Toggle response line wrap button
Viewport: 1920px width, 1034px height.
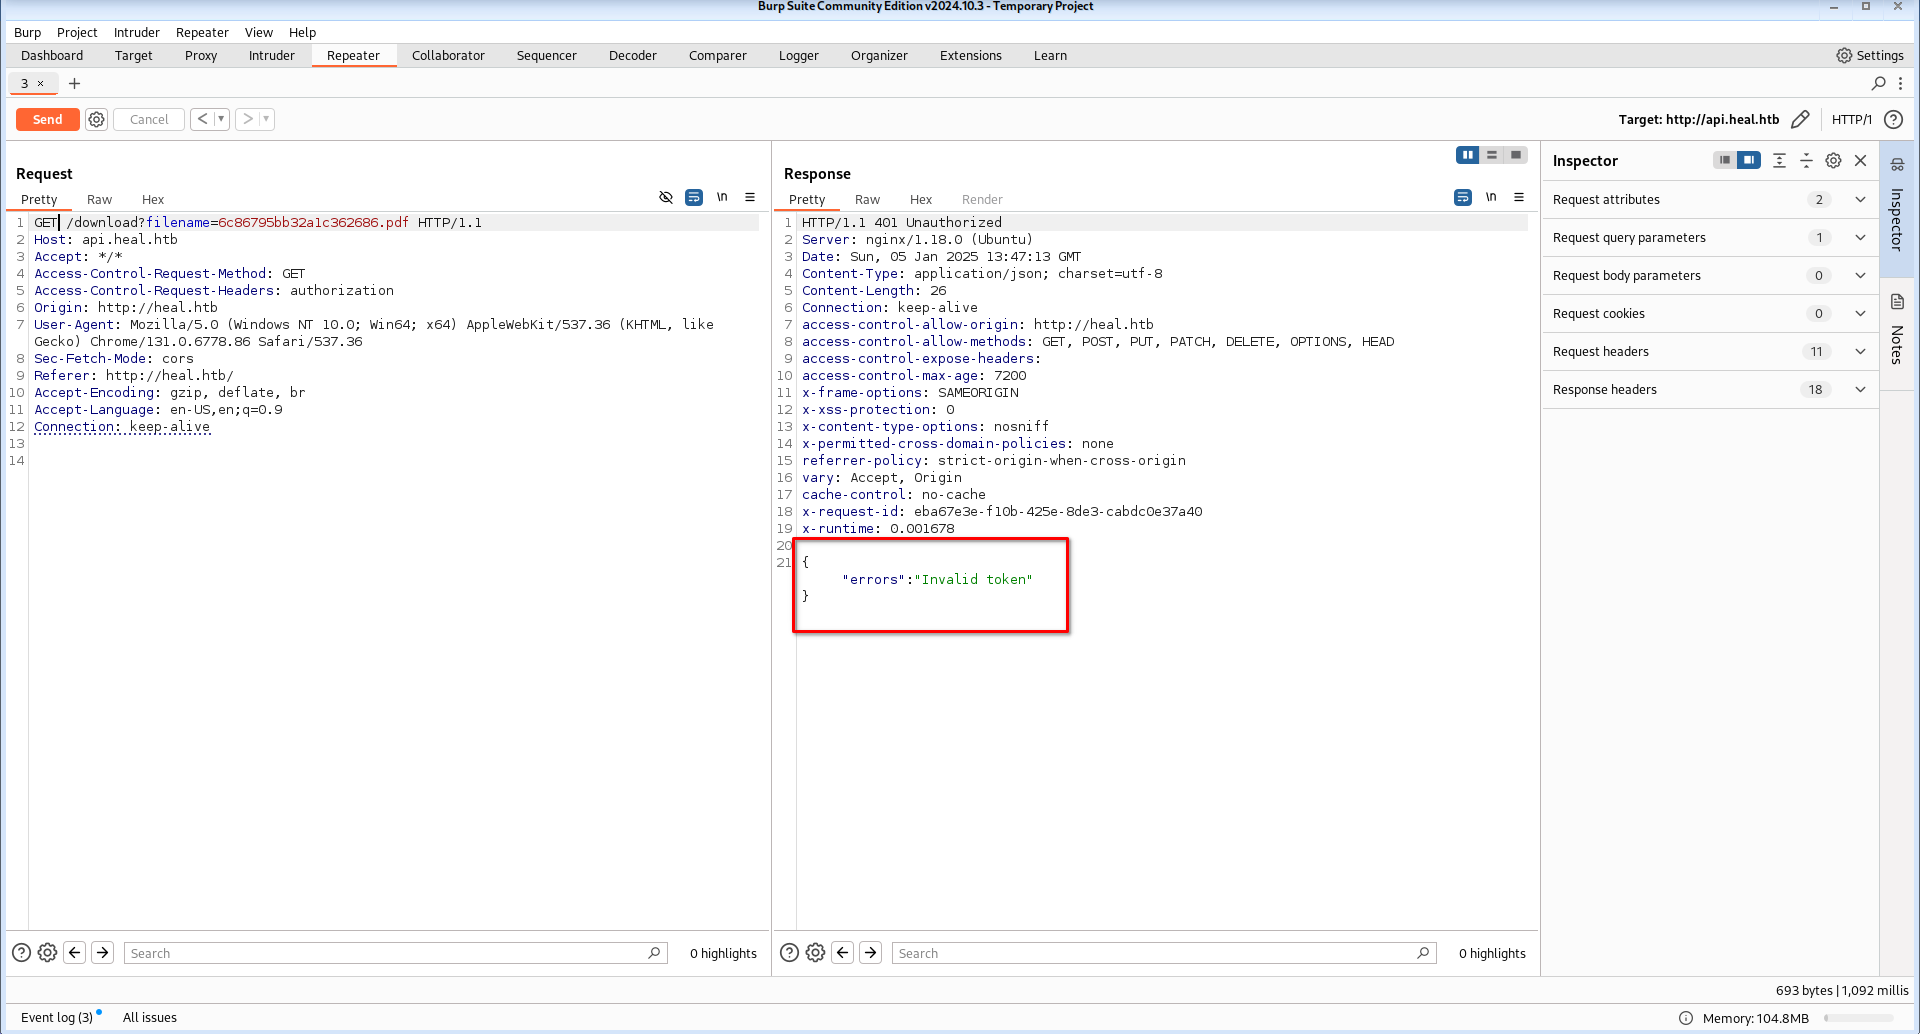pos(1463,198)
